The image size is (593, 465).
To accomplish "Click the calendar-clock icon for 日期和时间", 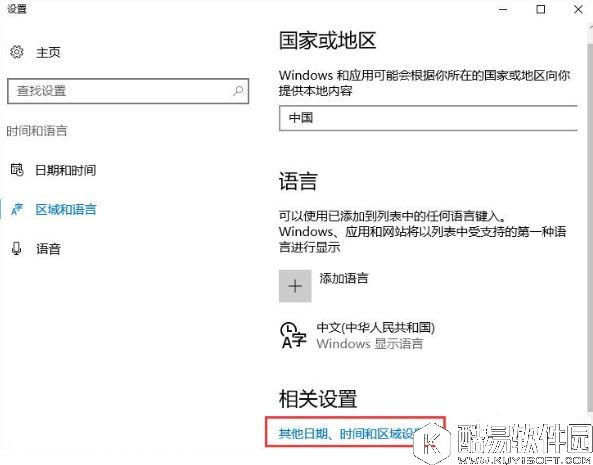I will pos(17,170).
